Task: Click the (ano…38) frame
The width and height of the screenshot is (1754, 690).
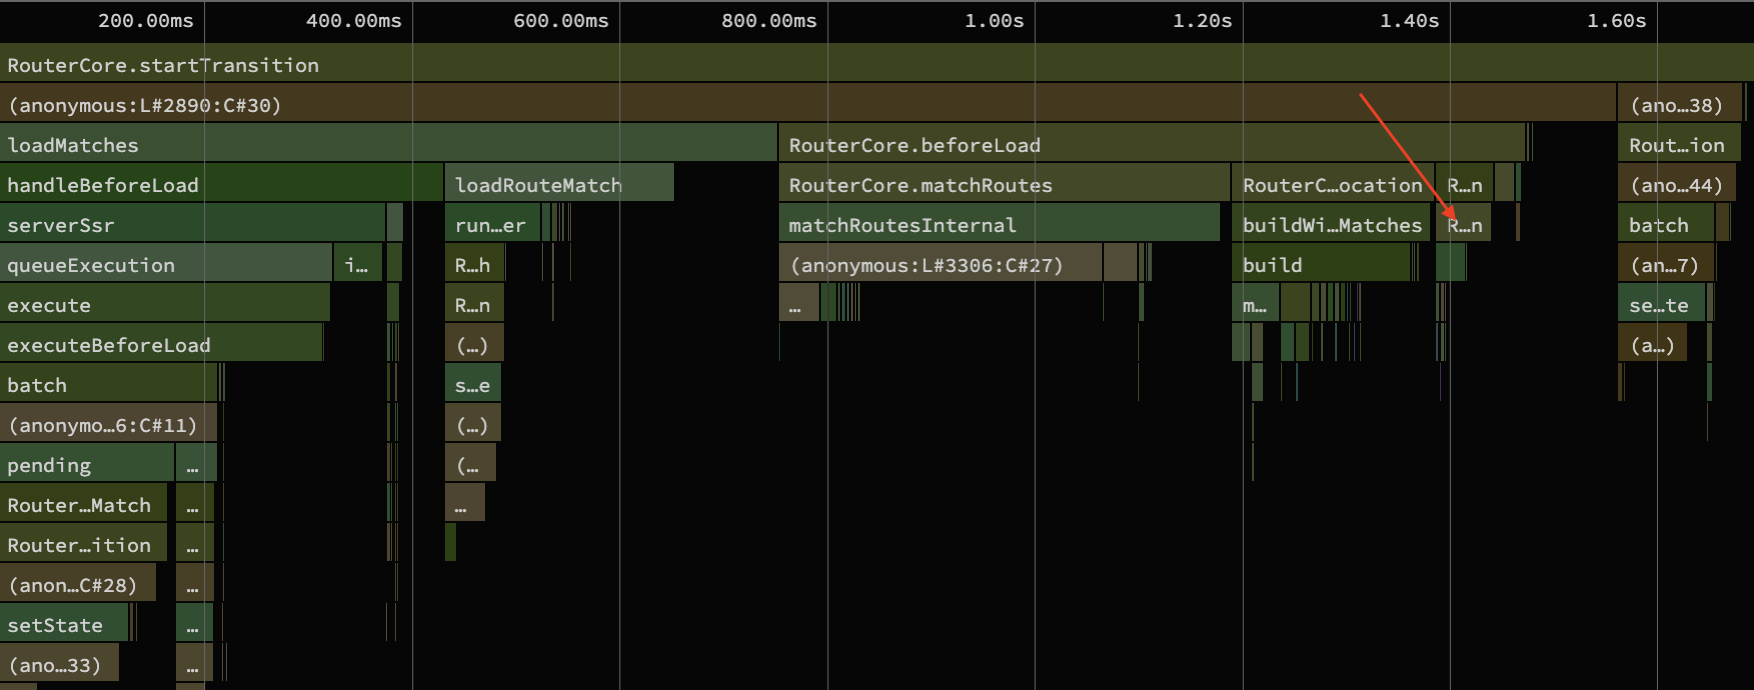Action: coord(1680,105)
